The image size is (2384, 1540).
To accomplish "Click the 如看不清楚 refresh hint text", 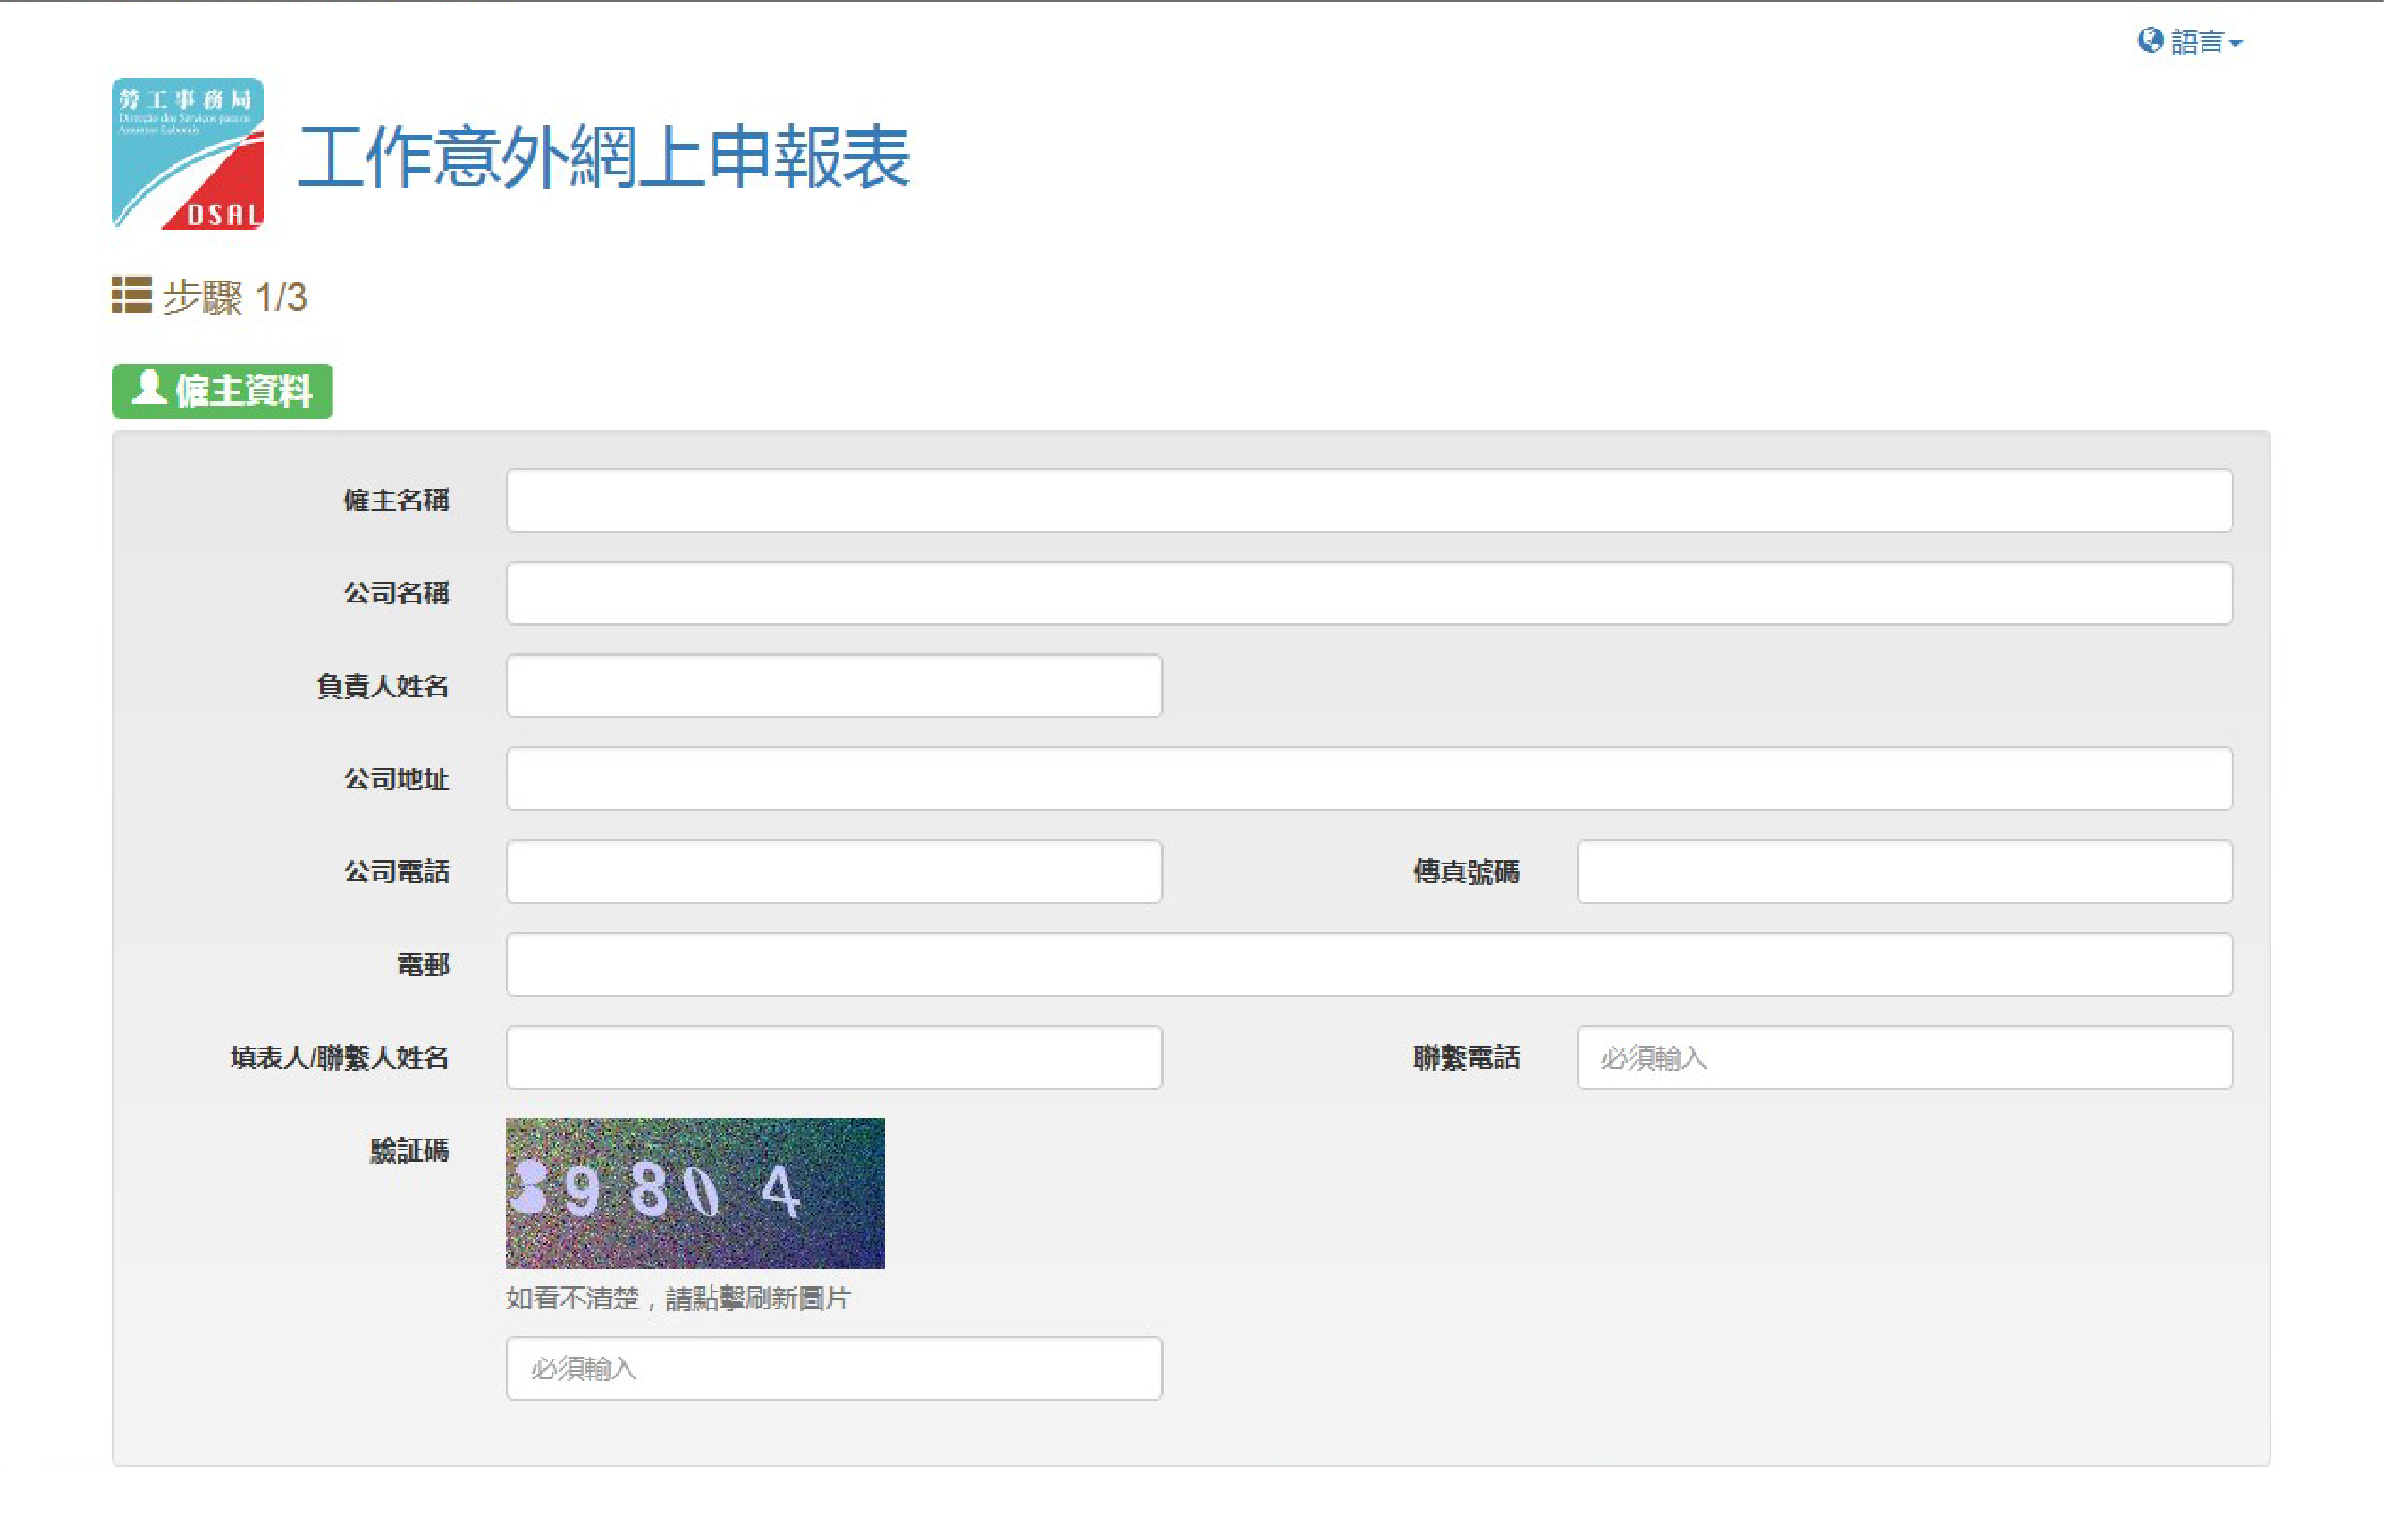I will point(678,1299).
